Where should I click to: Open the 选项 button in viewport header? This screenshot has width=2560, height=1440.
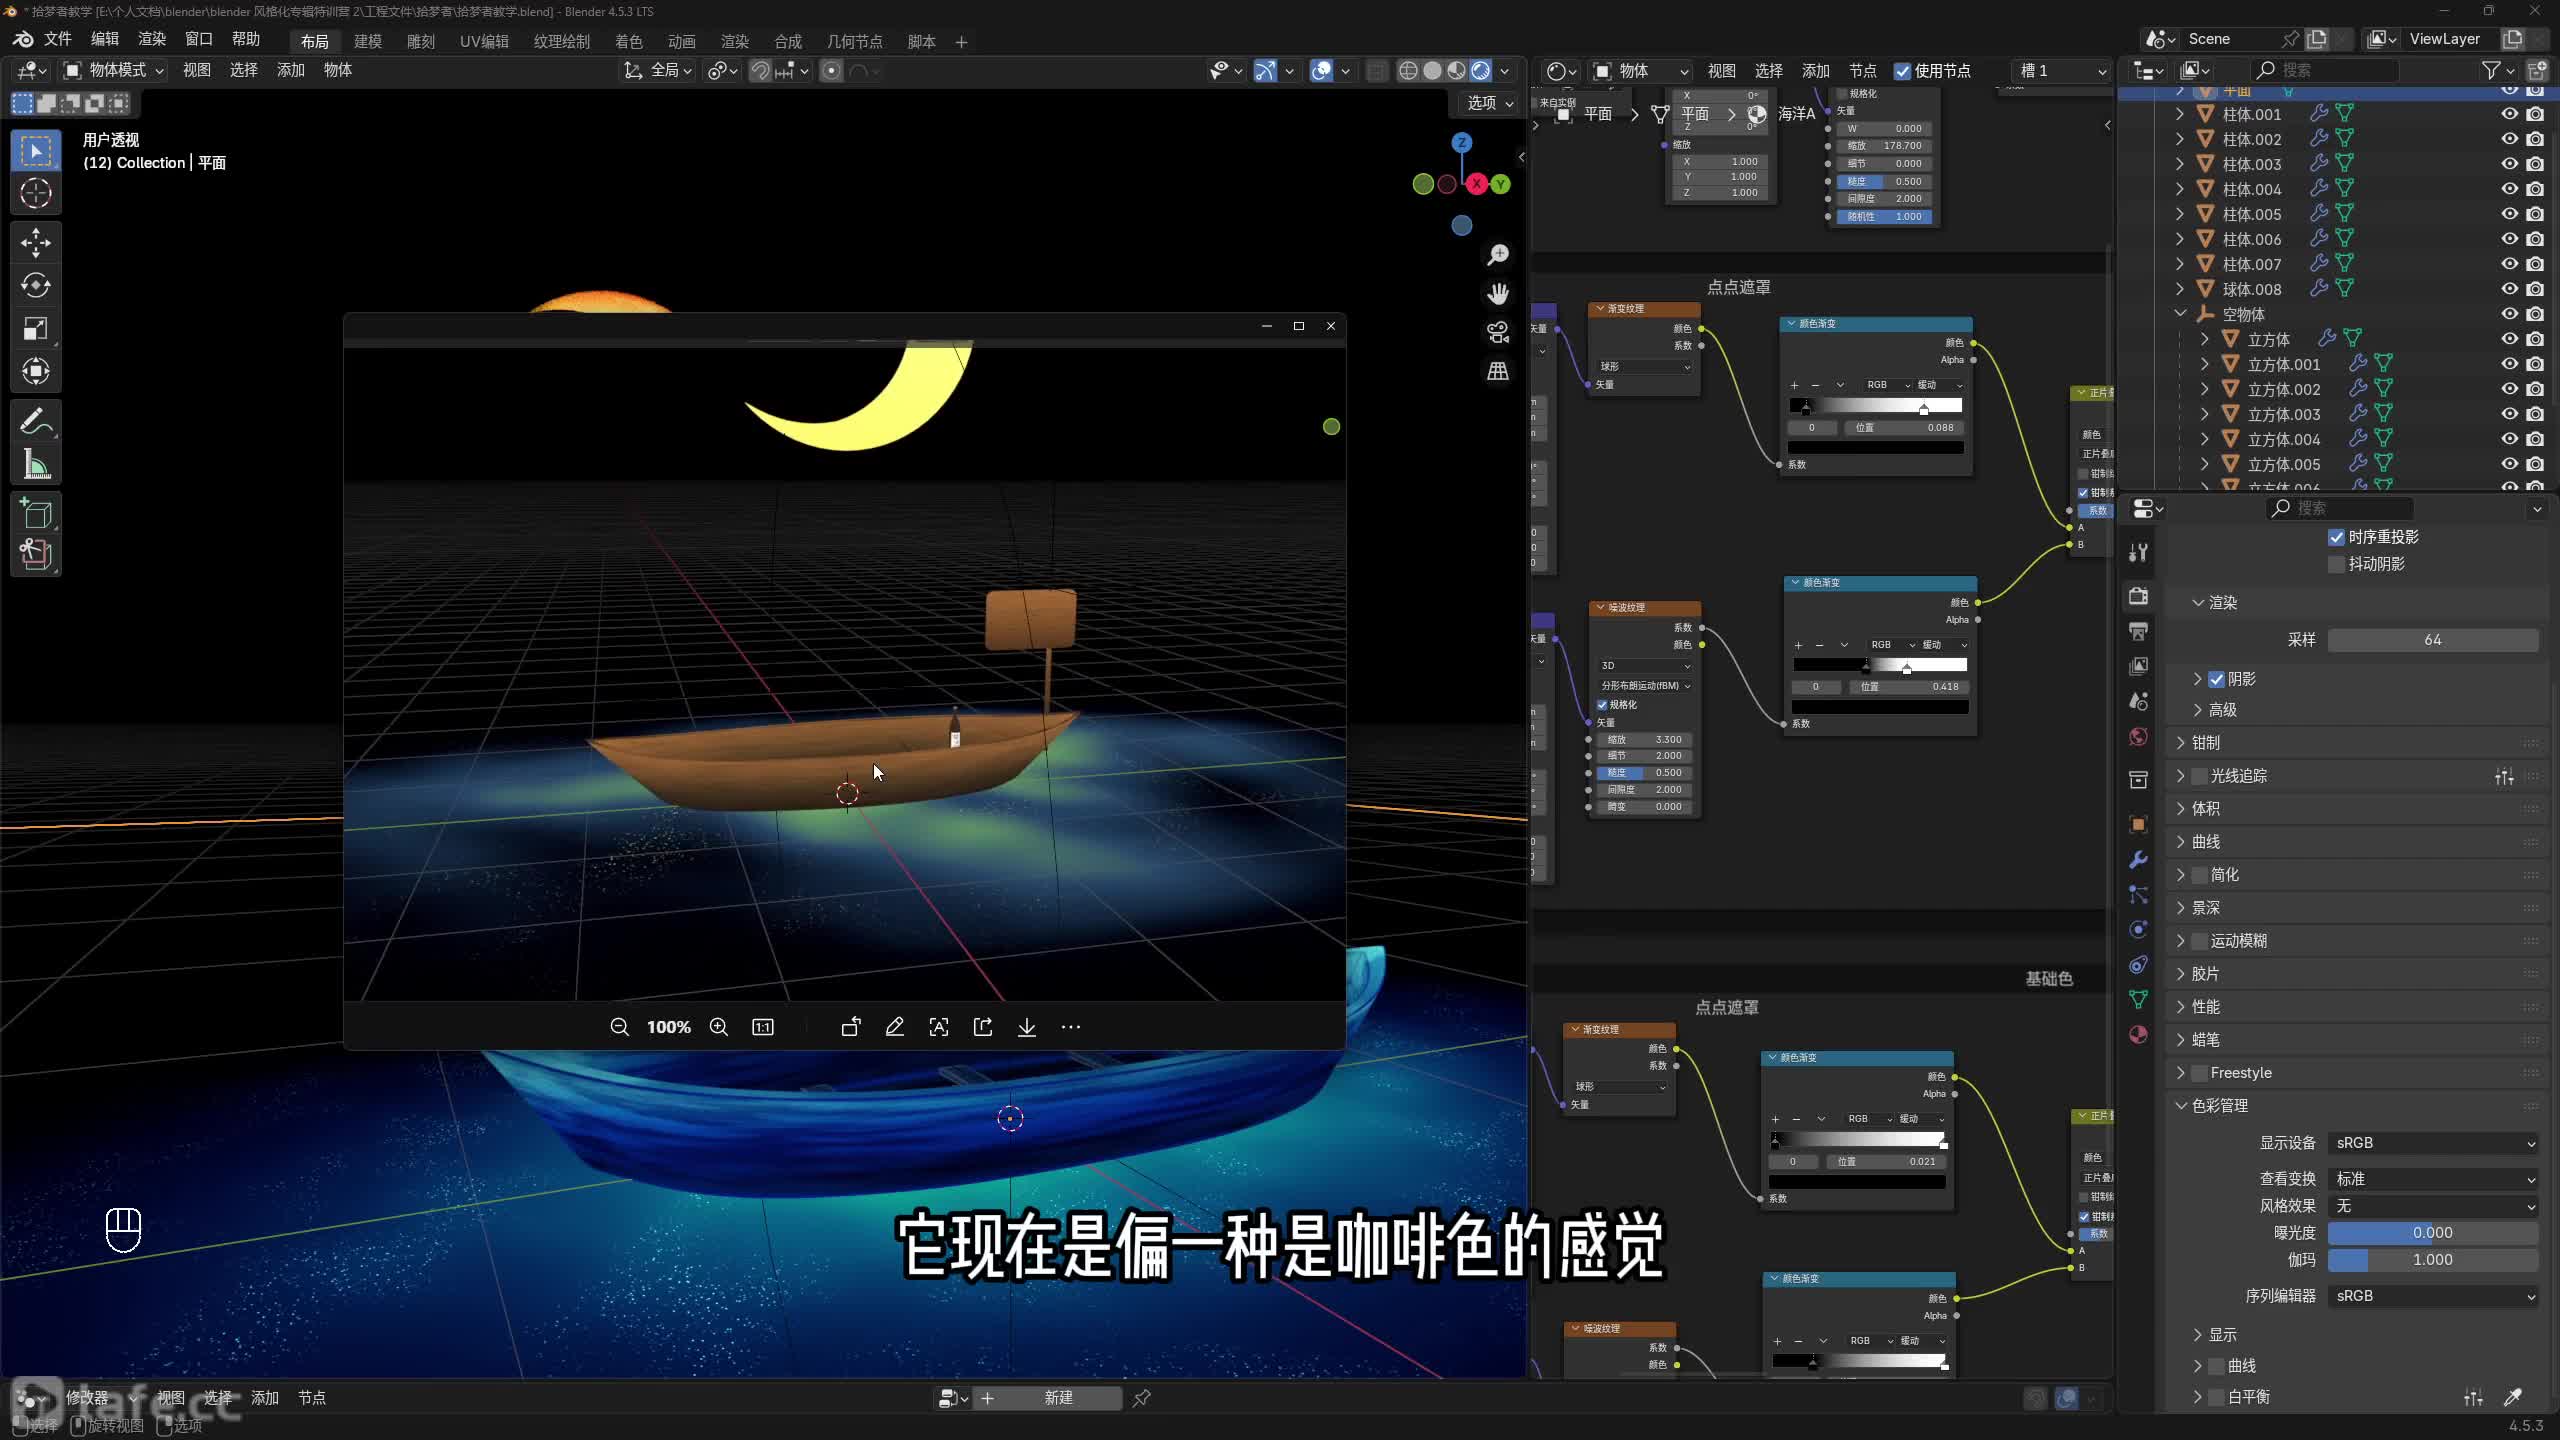click(x=1490, y=103)
